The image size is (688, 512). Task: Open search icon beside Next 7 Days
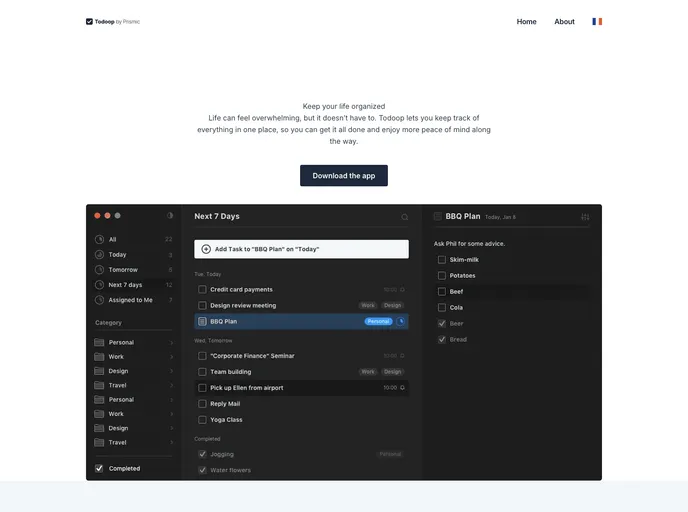pos(405,217)
